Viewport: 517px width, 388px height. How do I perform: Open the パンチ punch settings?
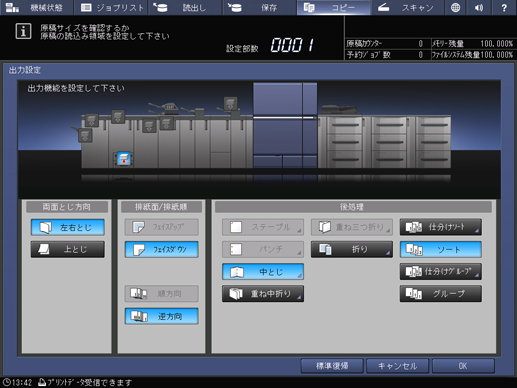click(263, 249)
